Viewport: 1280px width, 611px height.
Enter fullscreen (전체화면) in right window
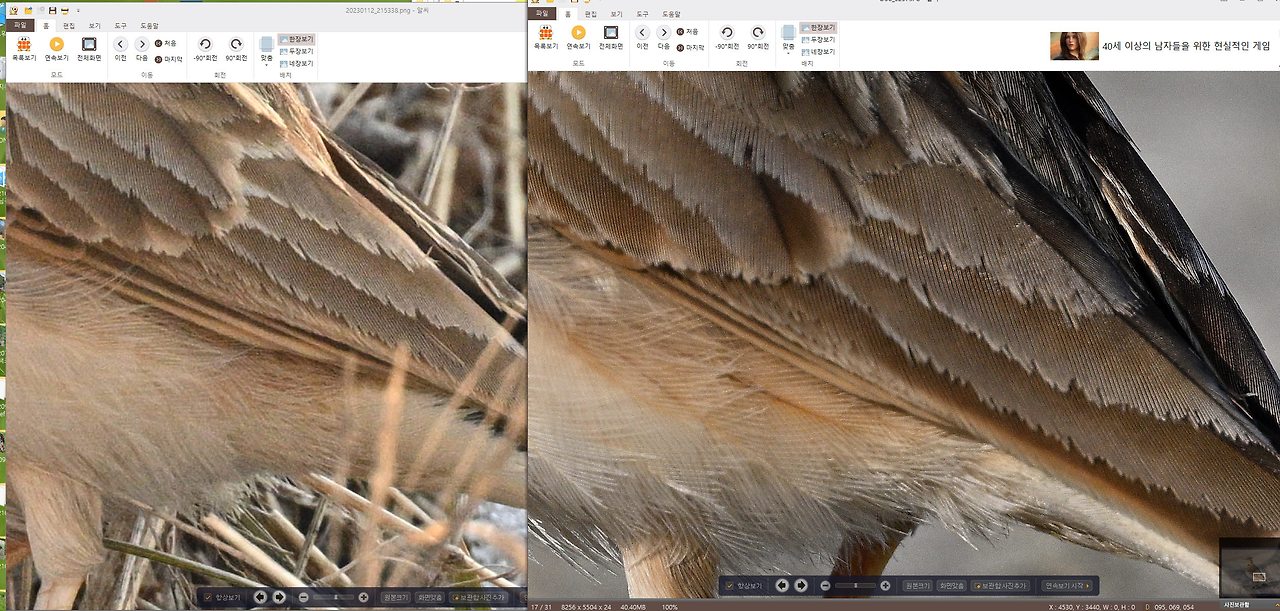tap(611, 37)
